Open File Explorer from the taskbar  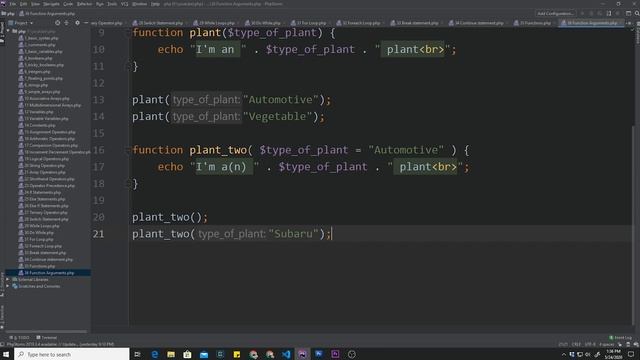coord(171,354)
